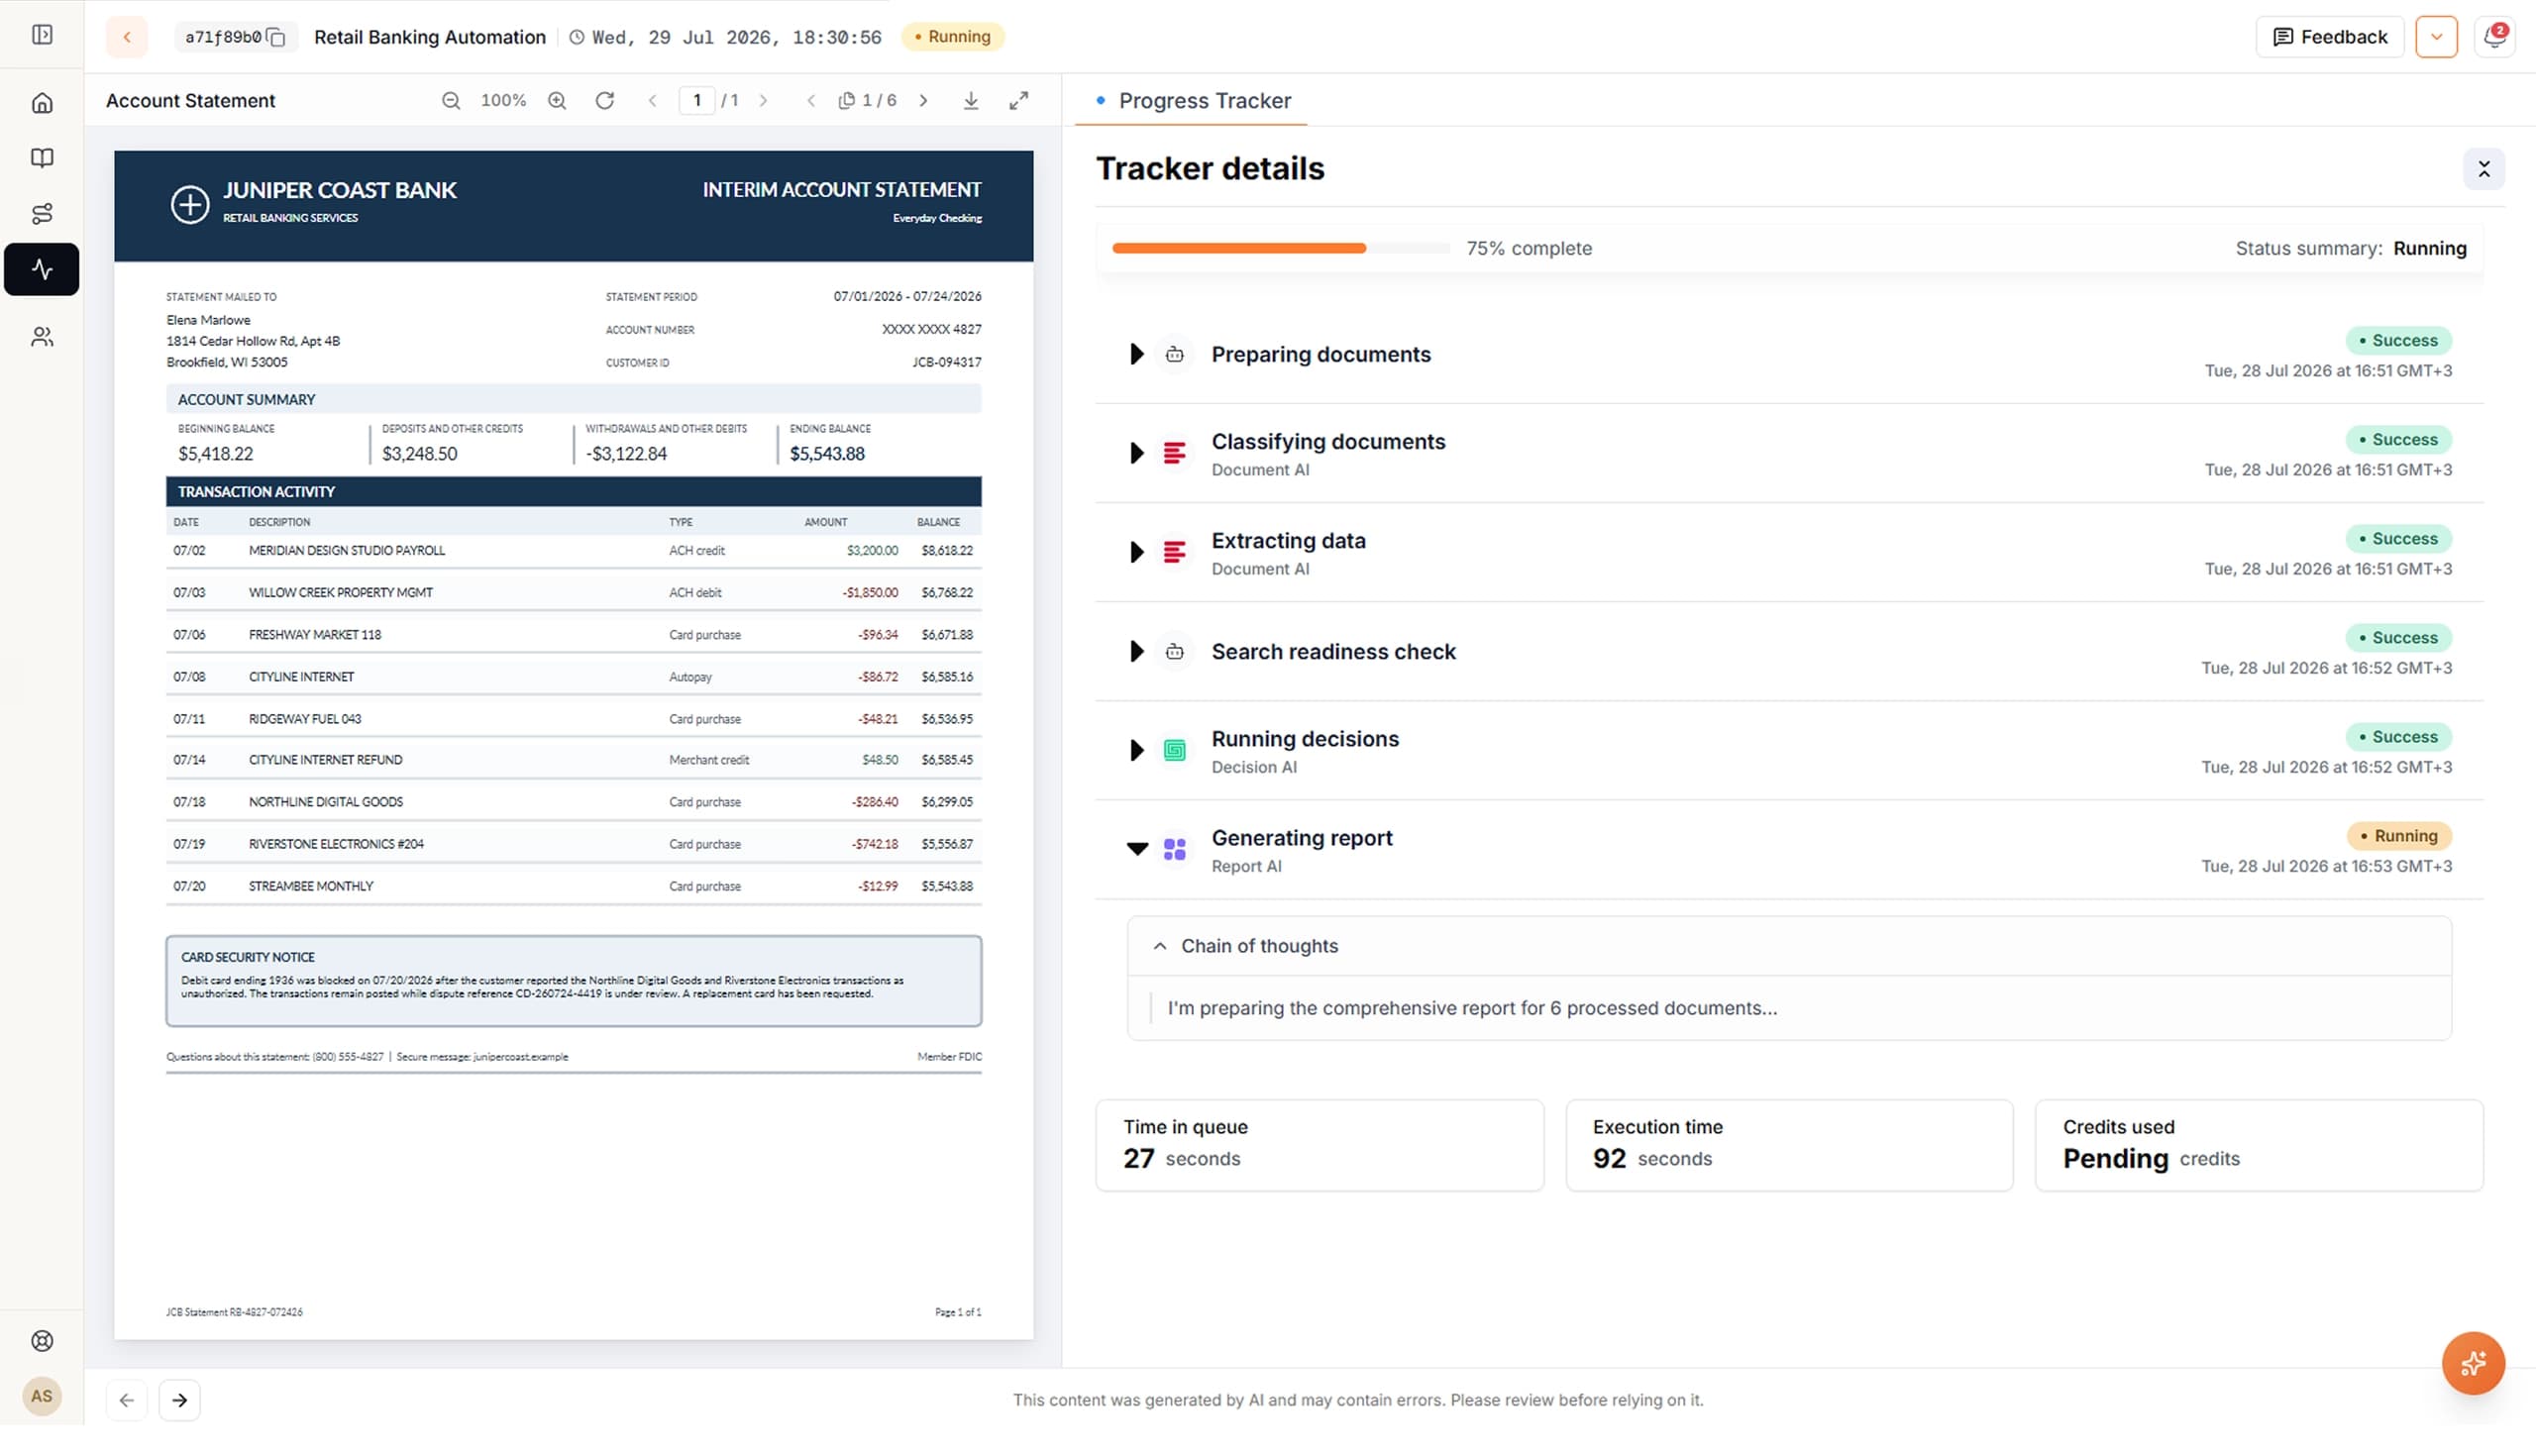Open the help lifebuoy icon

coord(42,1341)
